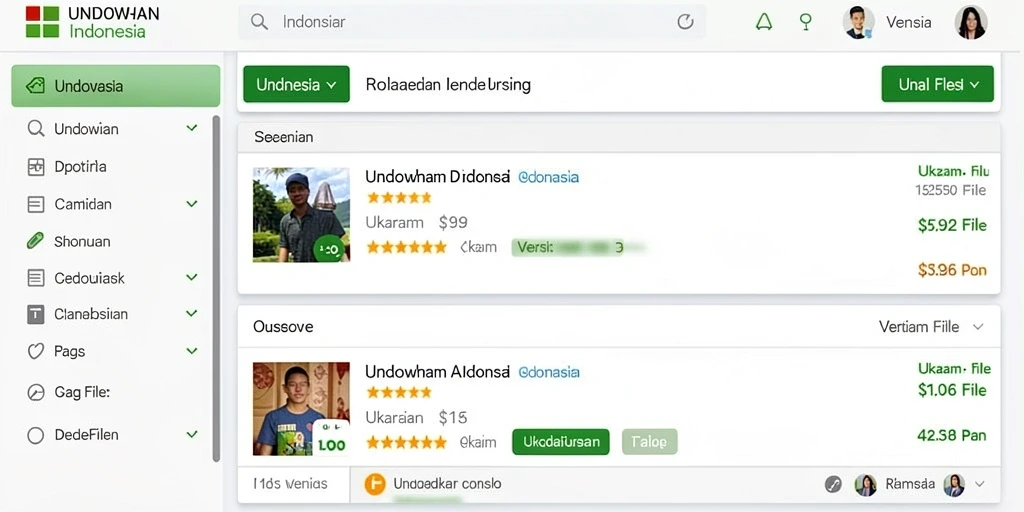Open the Undnesia green dropdown
This screenshot has width=1024, height=512.
pyautogui.click(x=296, y=84)
